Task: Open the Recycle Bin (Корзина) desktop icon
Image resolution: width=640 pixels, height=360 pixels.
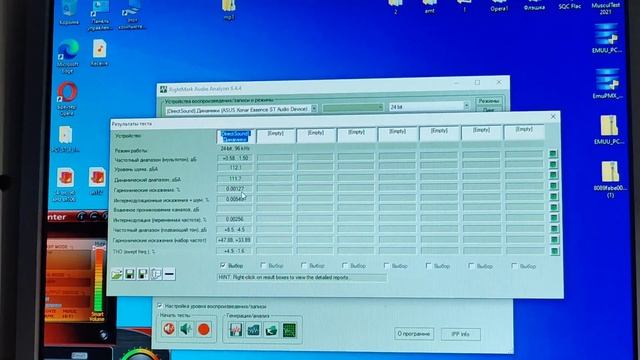Action: tap(69, 13)
